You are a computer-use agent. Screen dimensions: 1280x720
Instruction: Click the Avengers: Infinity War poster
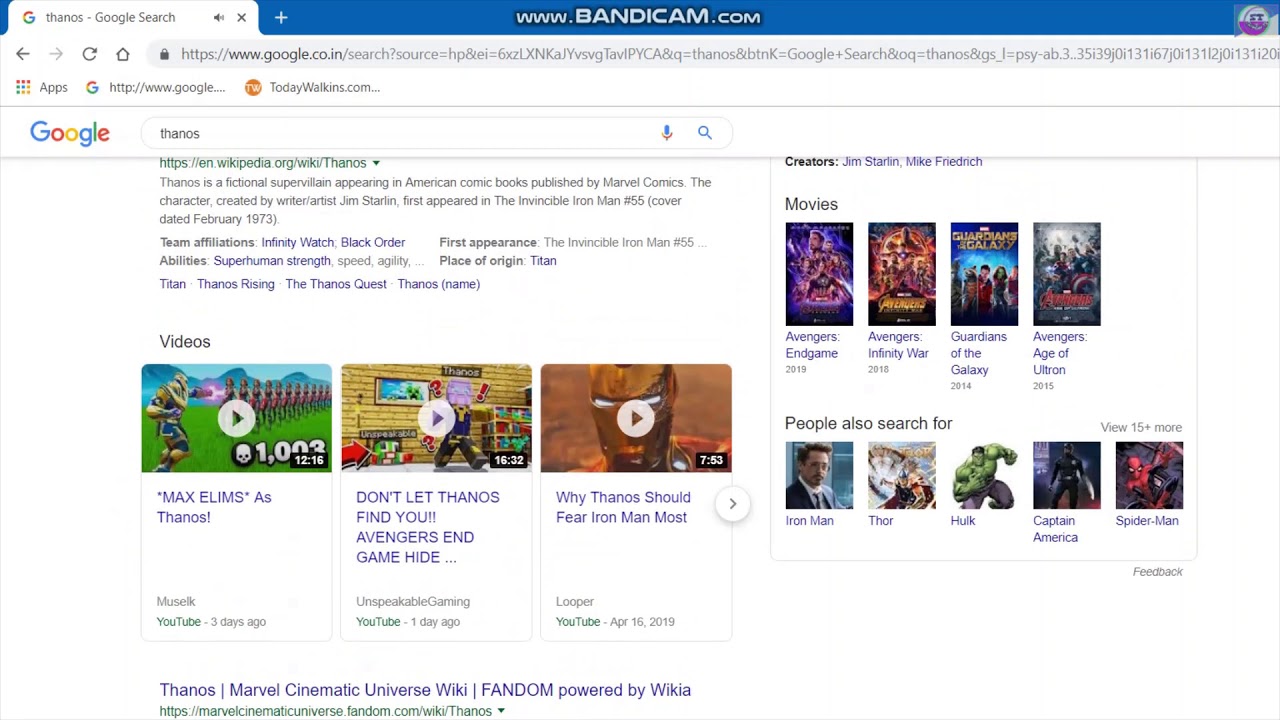point(902,274)
